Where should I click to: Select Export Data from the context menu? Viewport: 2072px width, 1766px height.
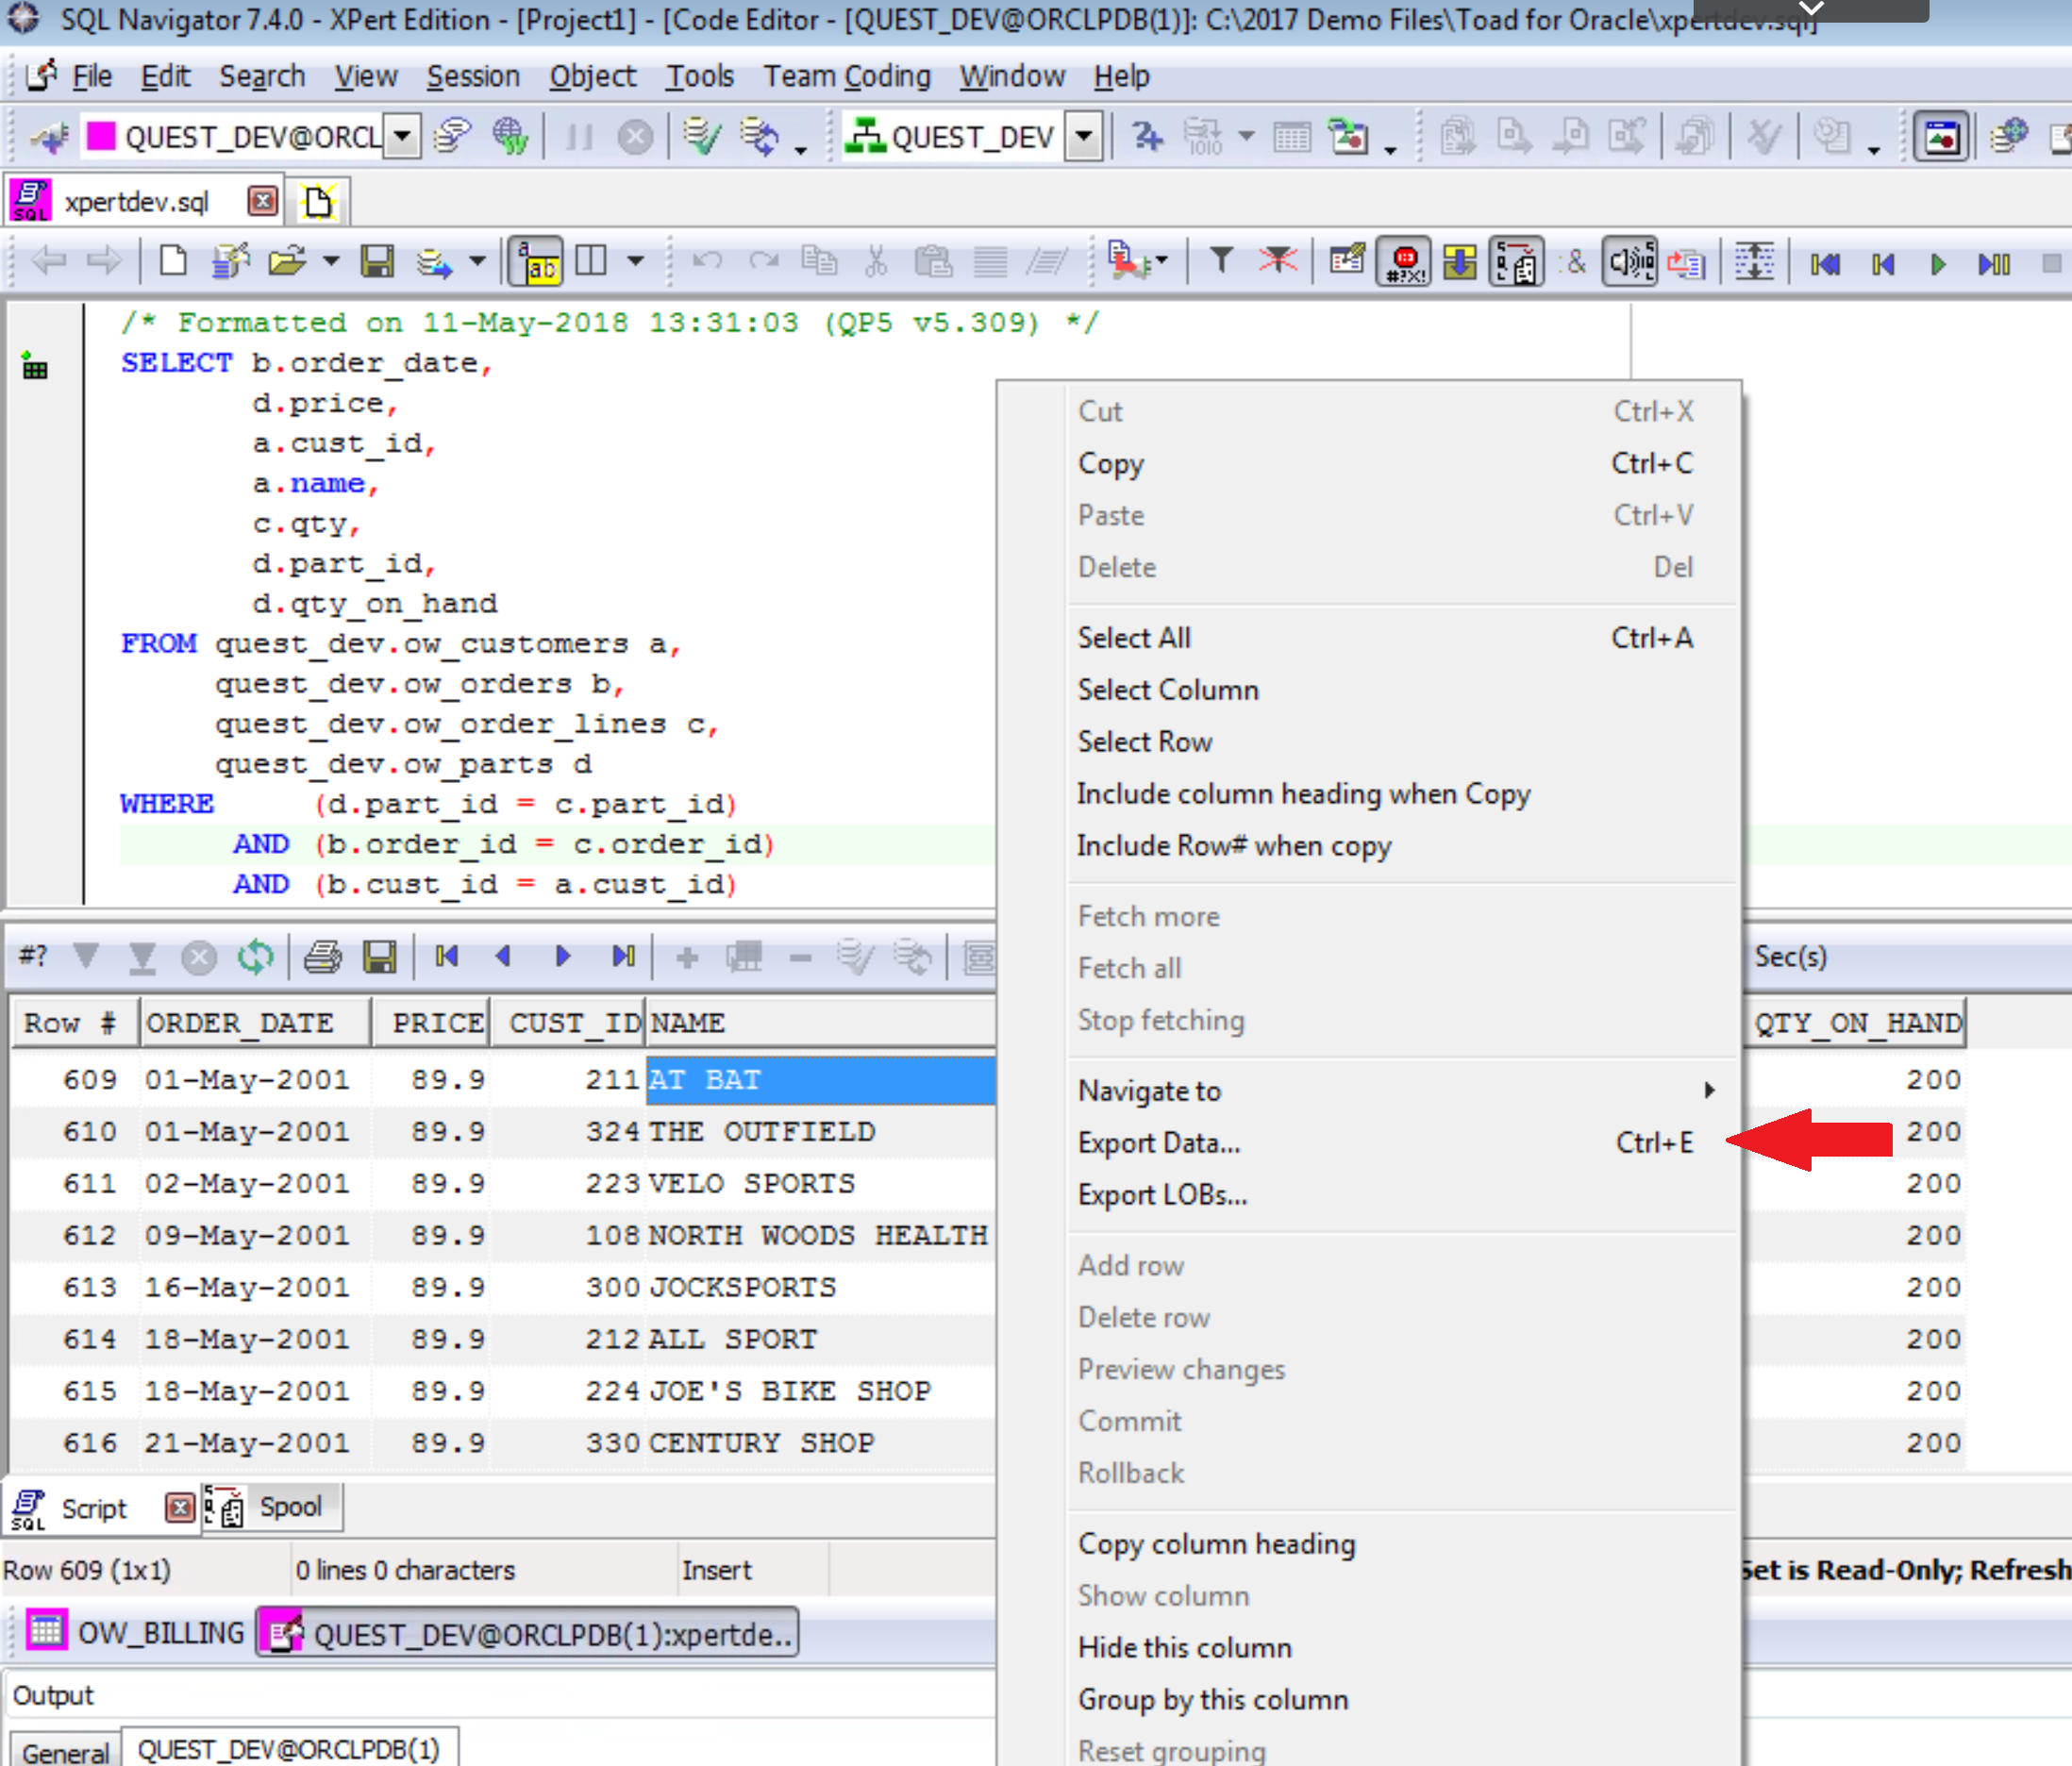(x=1160, y=1142)
